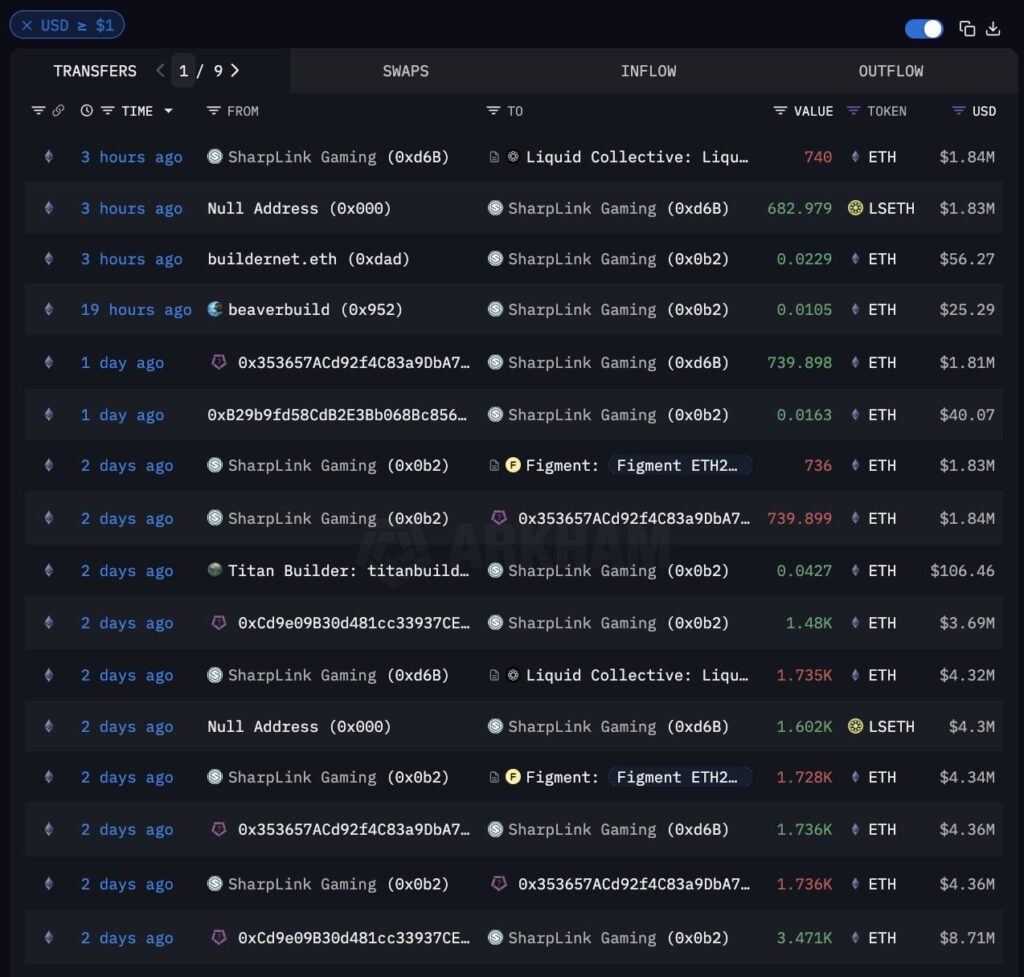This screenshot has width=1024, height=977.
Task: Open the OUTFLOW tab
Action: pyautogui.click(x=890, y=71)
